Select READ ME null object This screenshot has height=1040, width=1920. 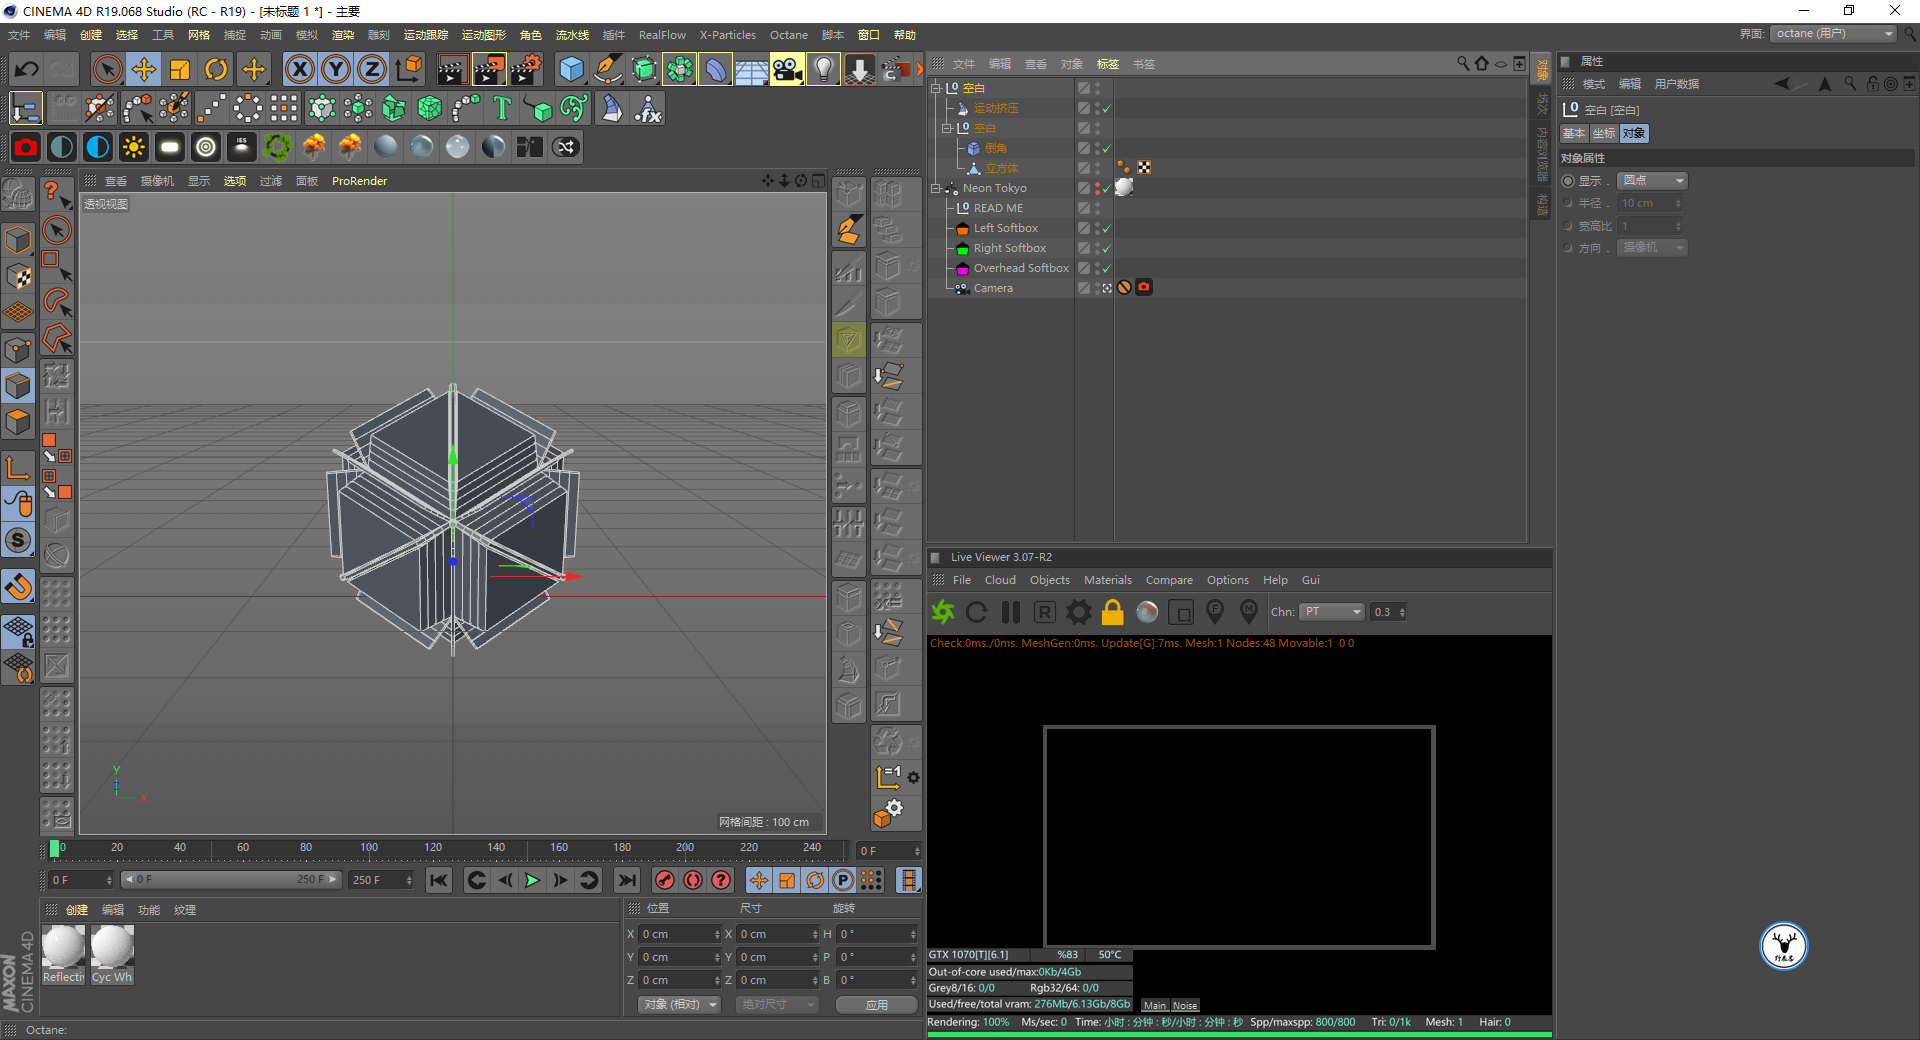tap(998, 208)
